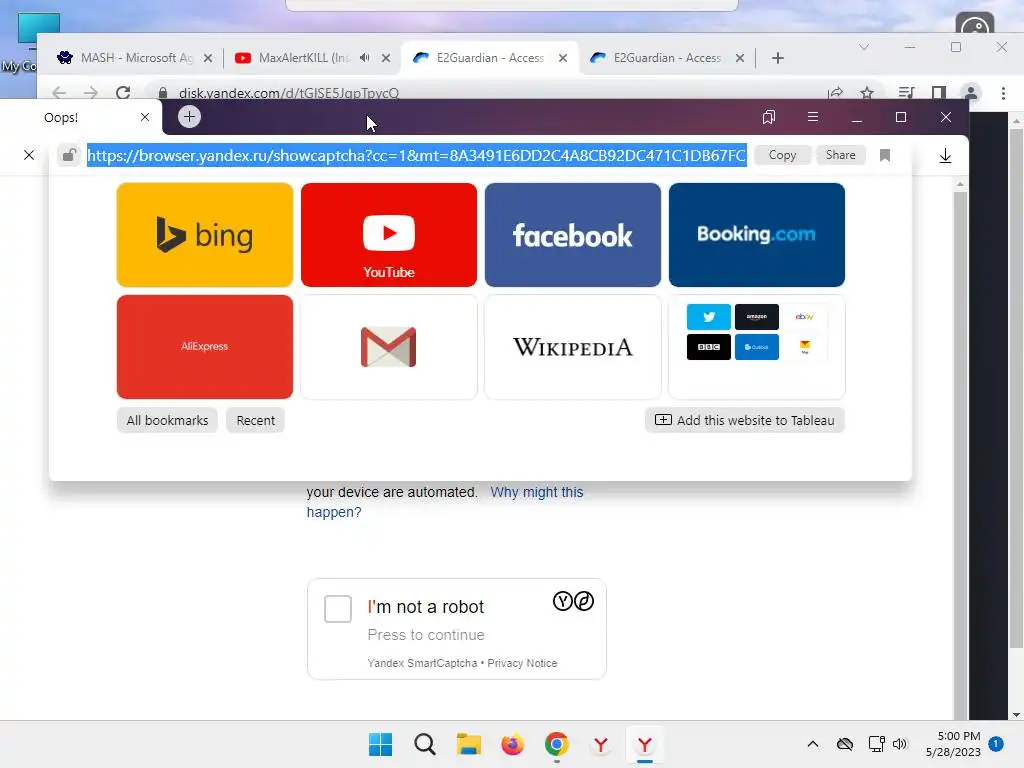
Task: Open Yandex side panel bookmarks icon
Action: (x=769, y=117)
